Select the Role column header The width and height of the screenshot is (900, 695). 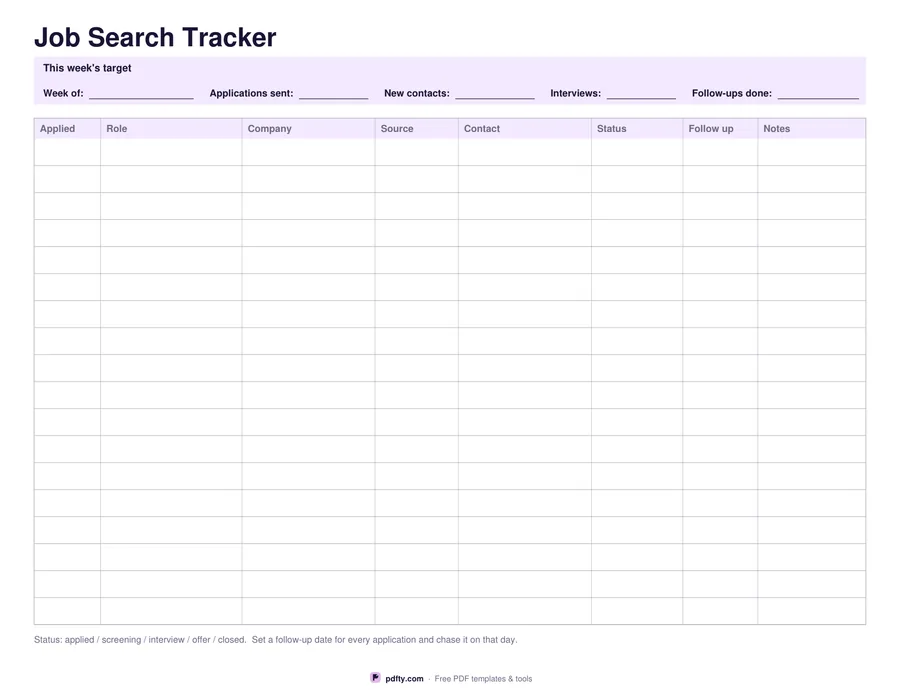(171, 129)
